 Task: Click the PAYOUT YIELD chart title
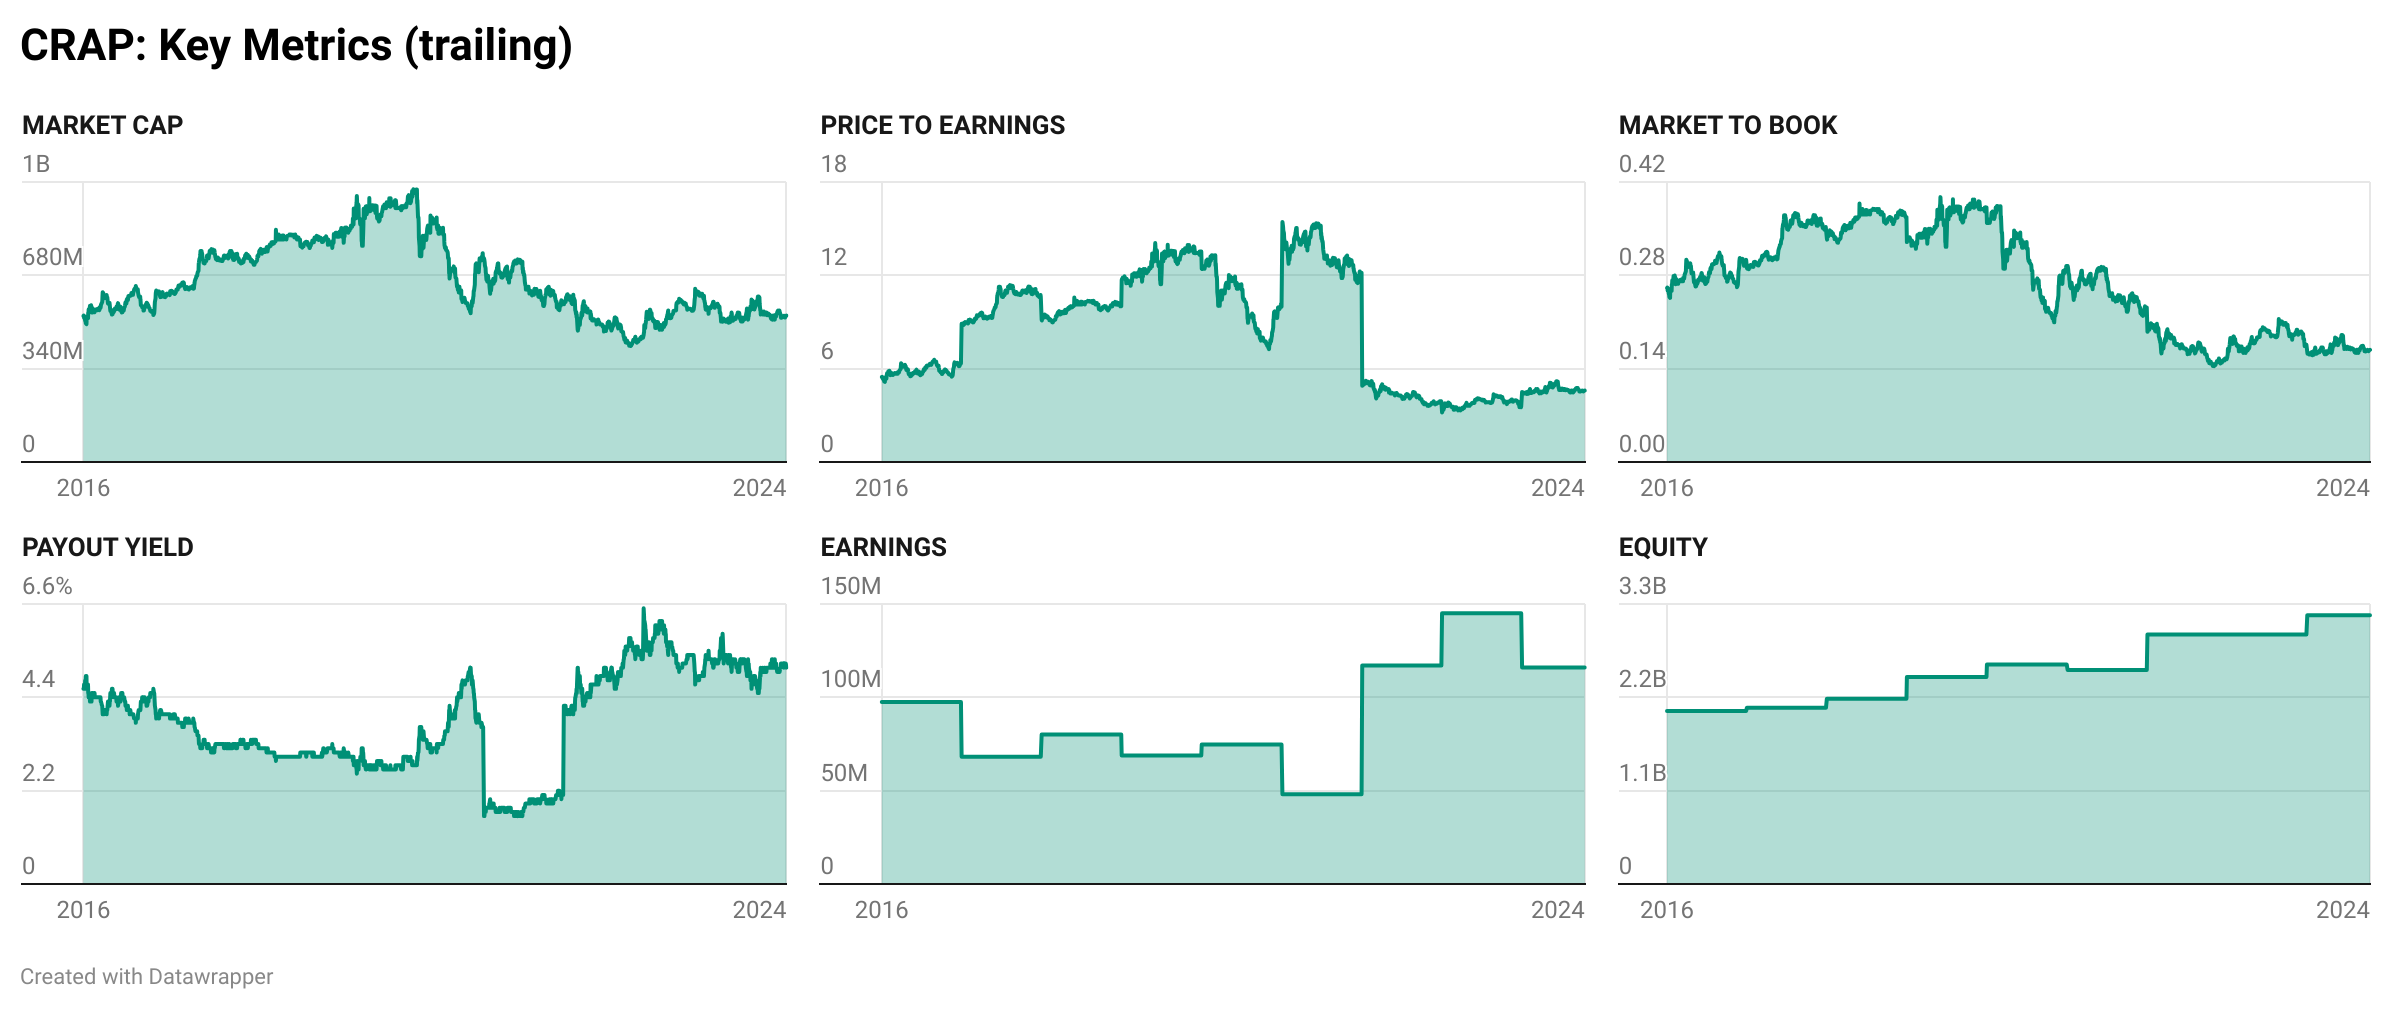click(107, 547)
